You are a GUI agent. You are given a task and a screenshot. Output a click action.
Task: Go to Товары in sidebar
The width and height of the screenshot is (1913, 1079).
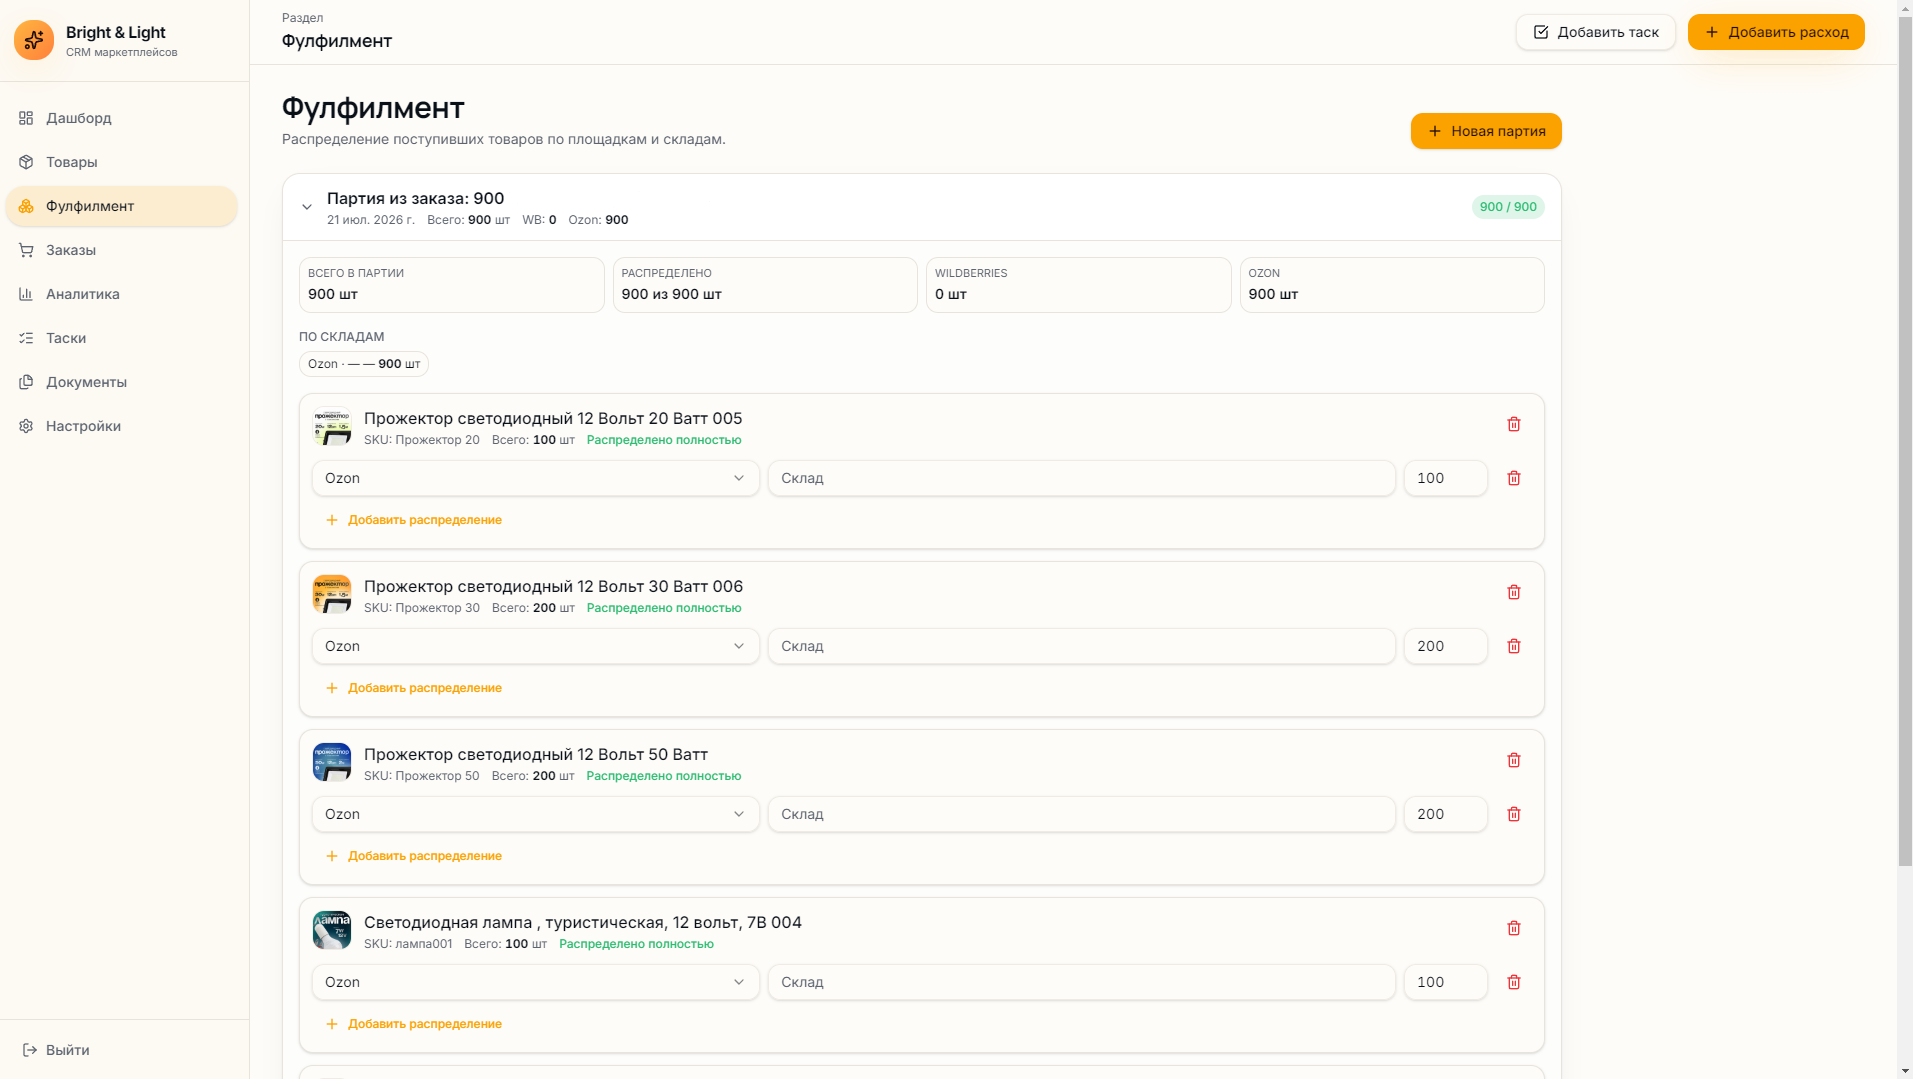[122, 162]
